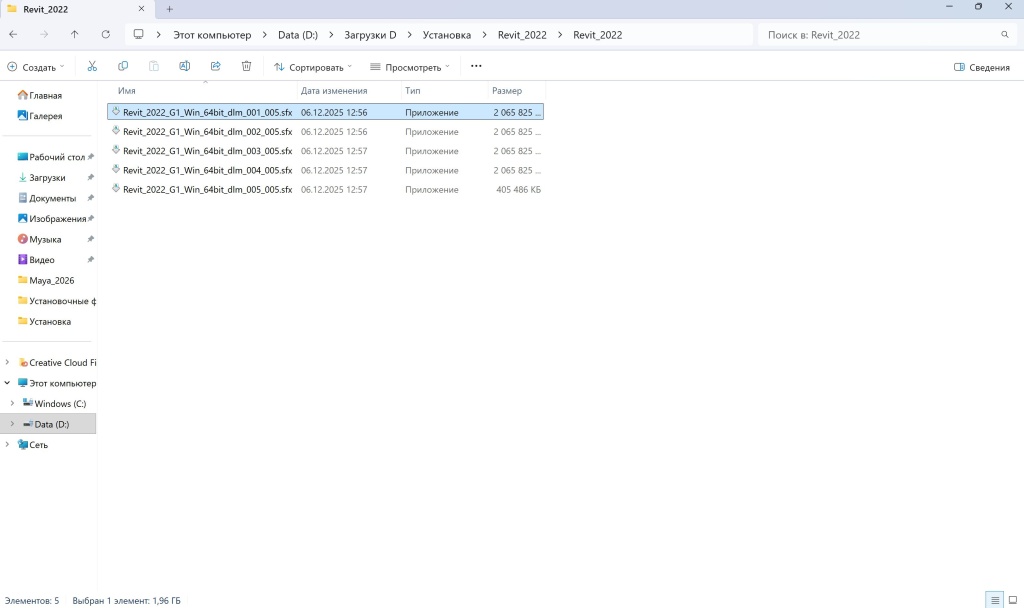Click the computer icon in address bar
The width and height of the screenshot is (1024, 608).
[138, 35]
